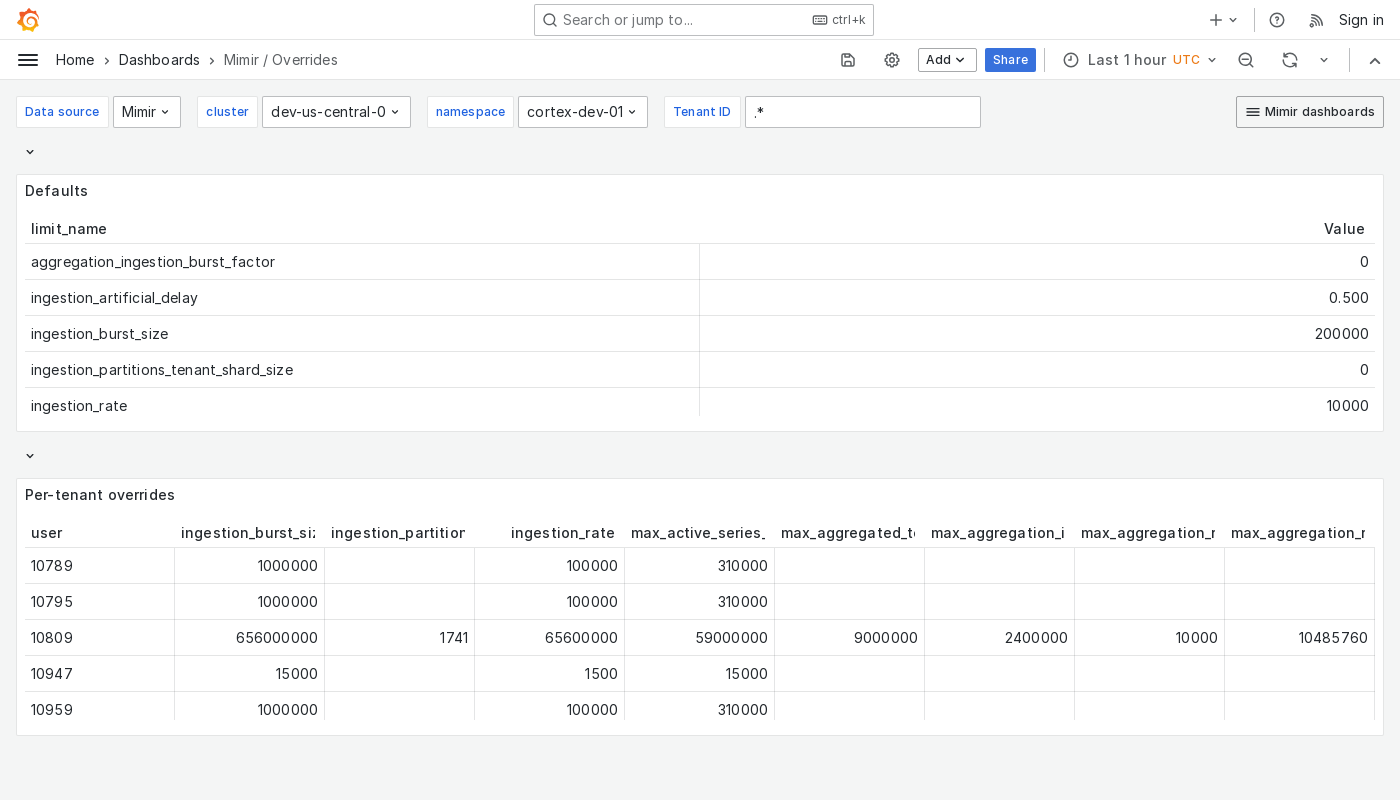Sort by max_aggregated_t column header

point(848,533)
